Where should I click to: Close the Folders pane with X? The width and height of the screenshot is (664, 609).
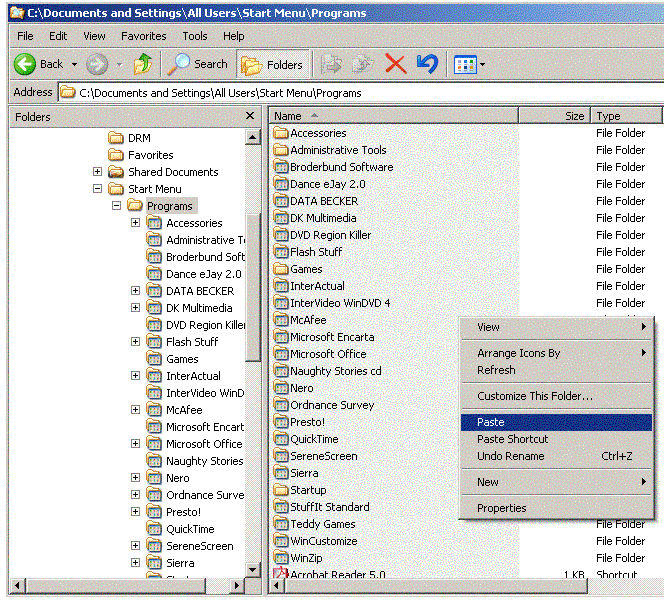[250, 116]
